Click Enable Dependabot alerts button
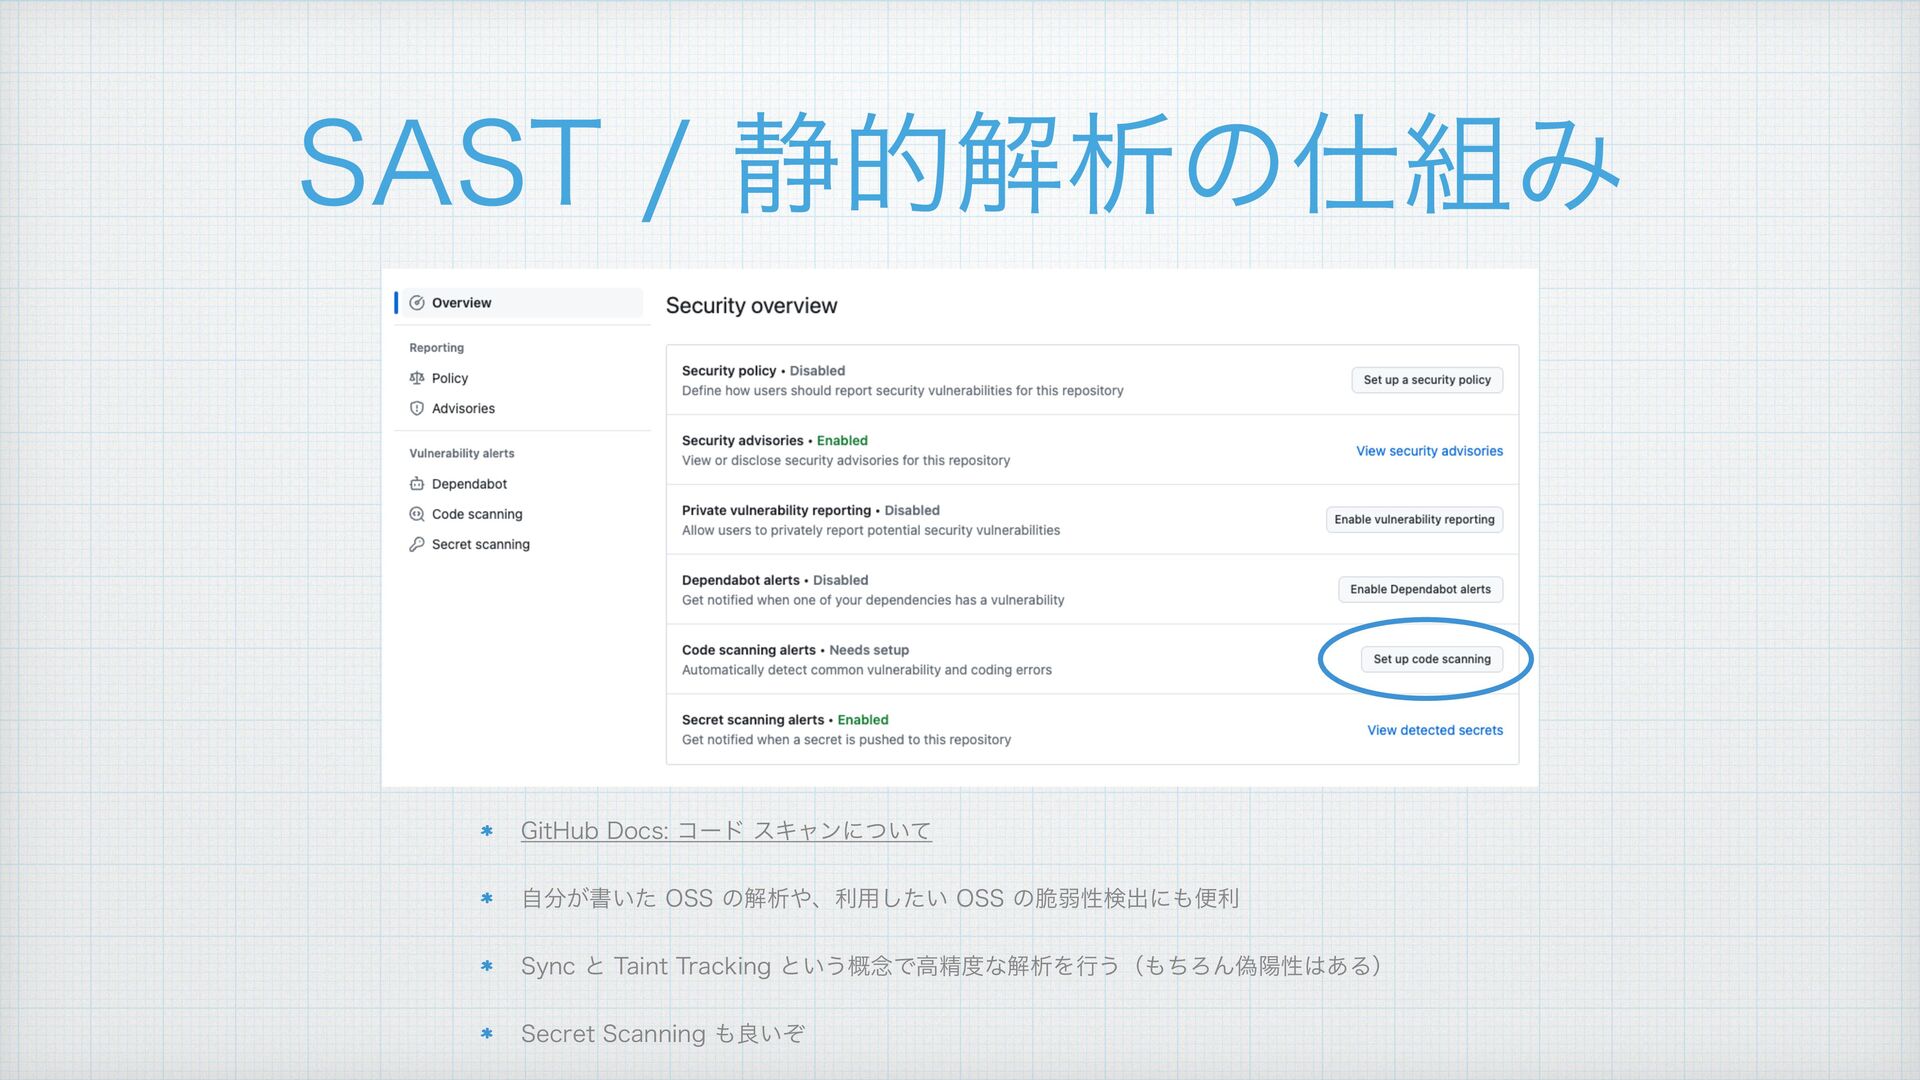The height and width of the screenshot is (1080, 1920). (1420, 590)
